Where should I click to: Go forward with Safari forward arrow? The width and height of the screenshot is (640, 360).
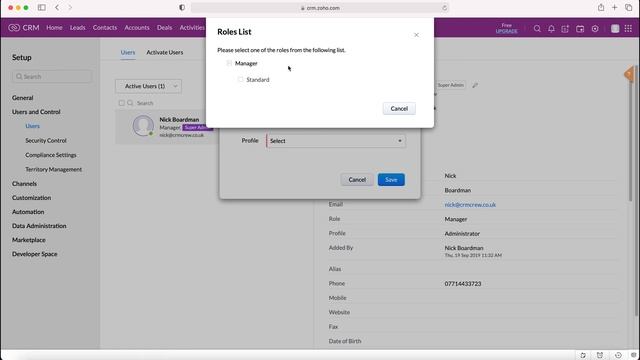[x=70, y=7]
